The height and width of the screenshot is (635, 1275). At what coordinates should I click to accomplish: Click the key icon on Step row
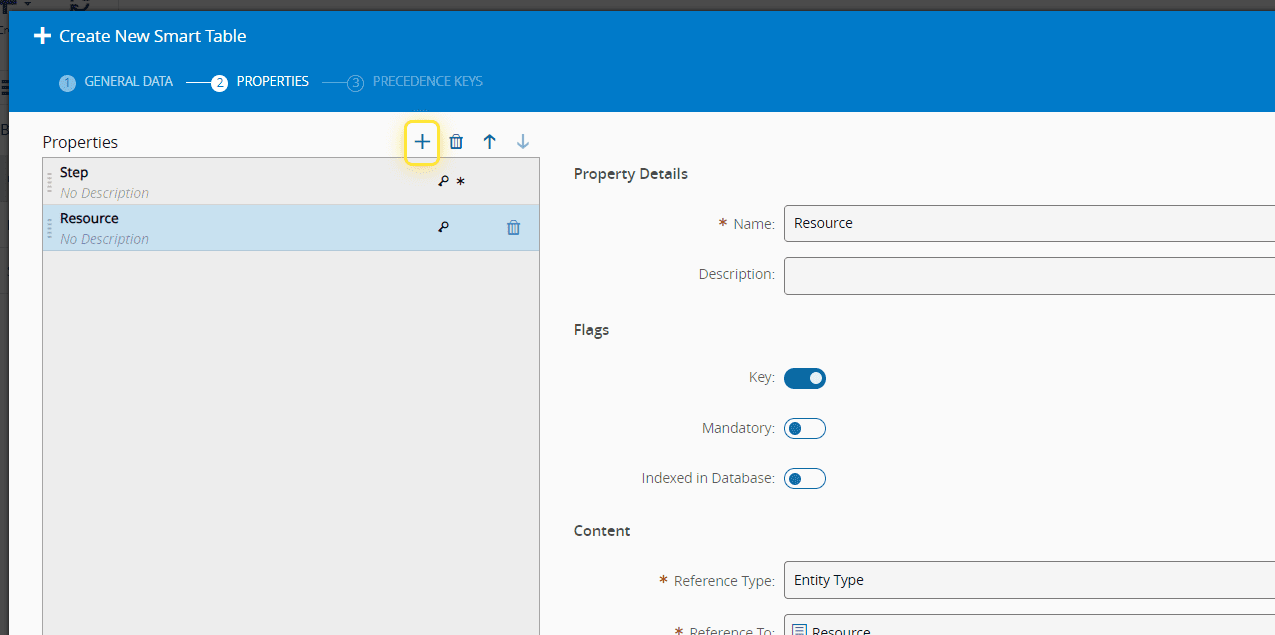[x=443, y=182]
